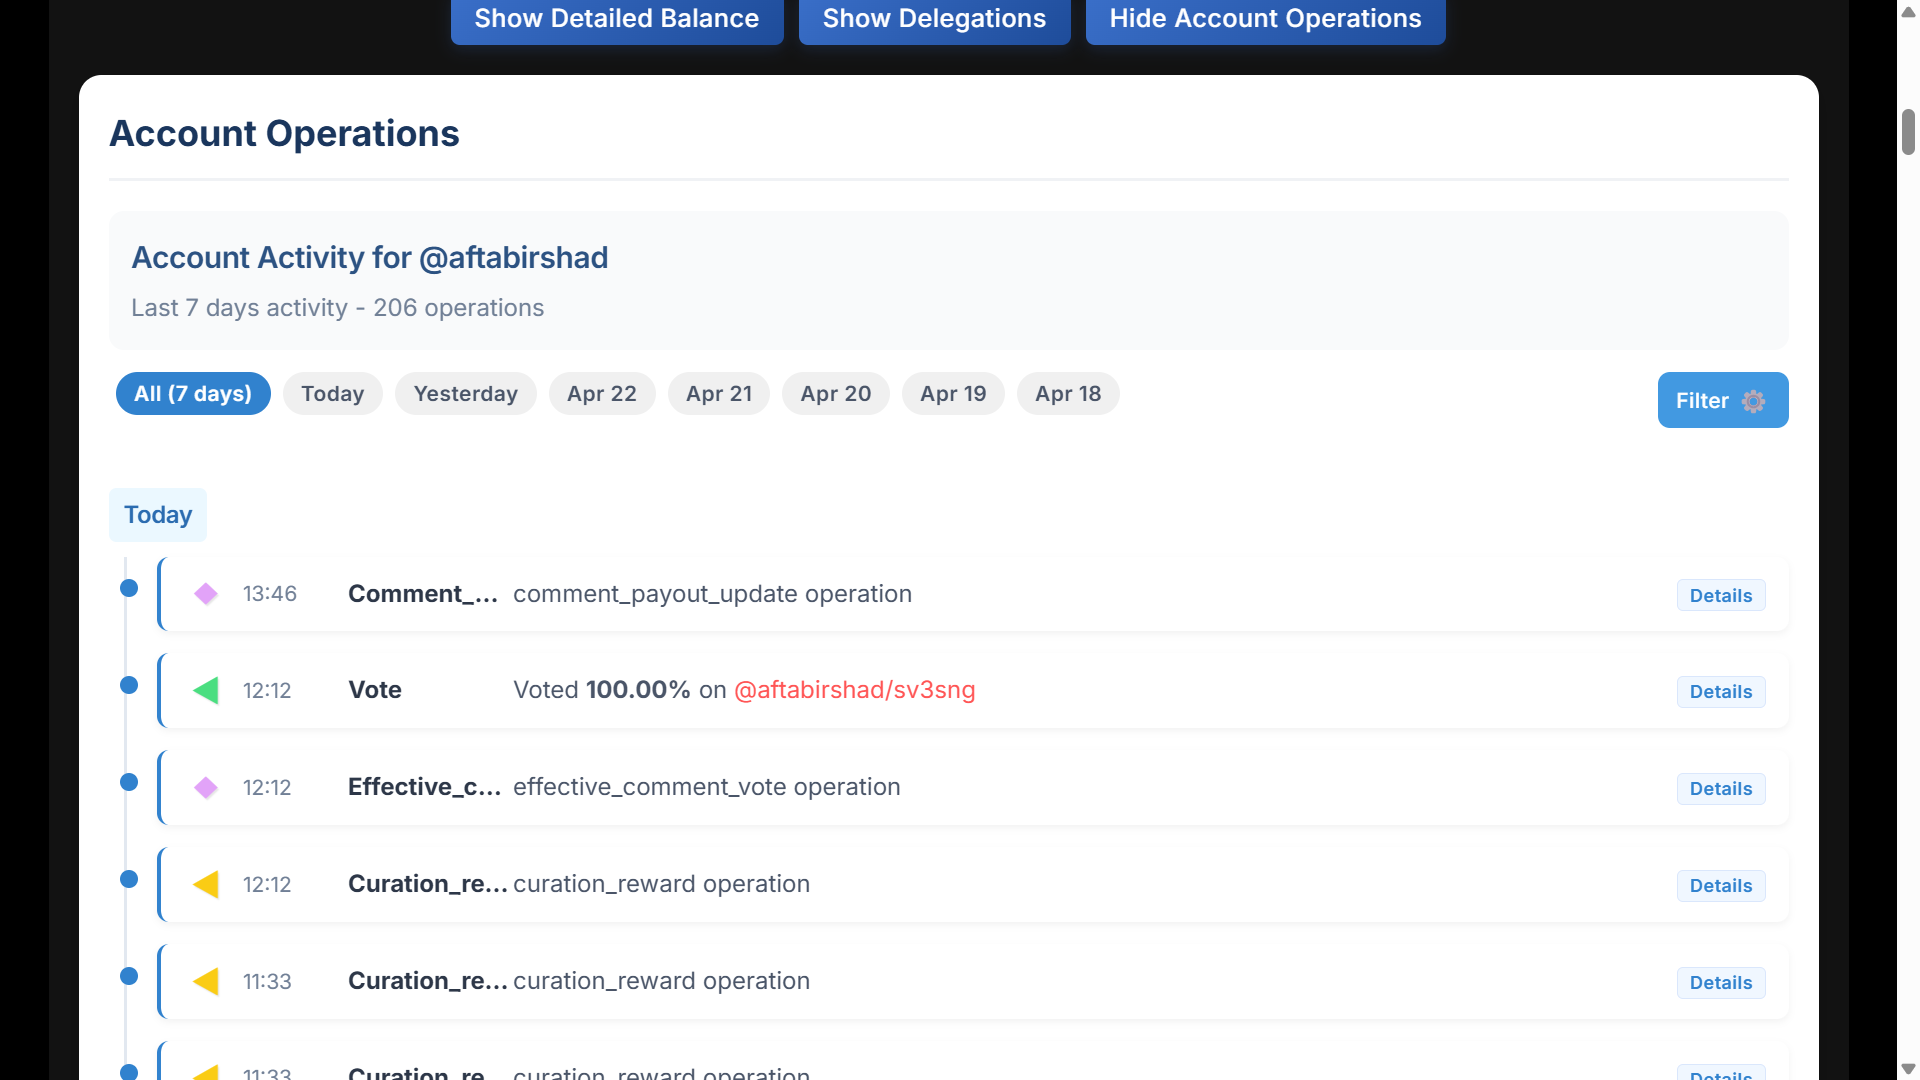Click the timeline dot for Effective_c operation
Image resolution: width=1920 pixels, height=1080 pixels.
click(x=129, y=782)
